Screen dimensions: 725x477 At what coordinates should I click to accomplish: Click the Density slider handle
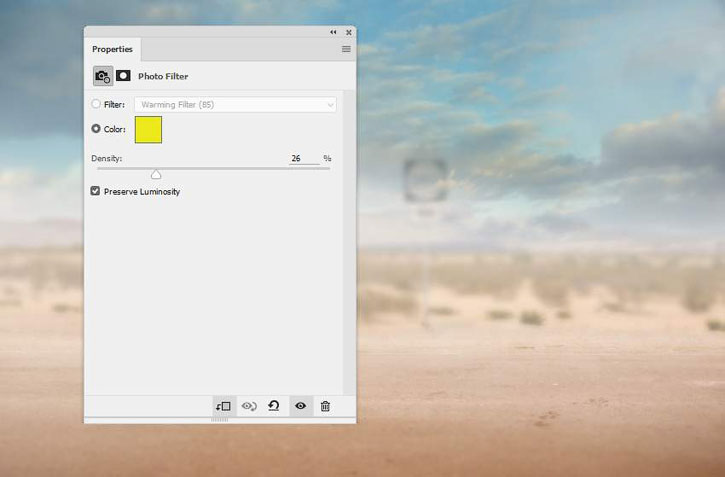pos(156,174)
